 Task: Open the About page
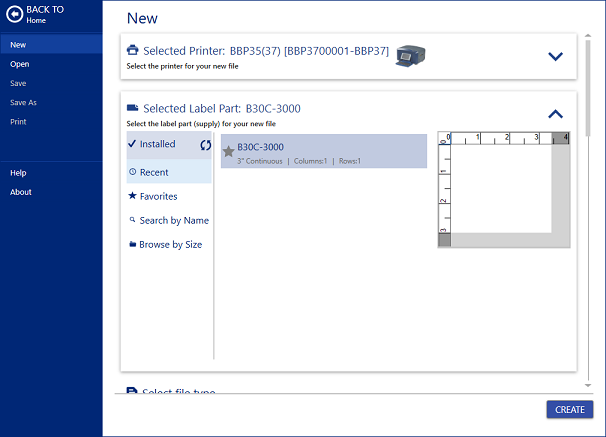[x=20, y=192]
